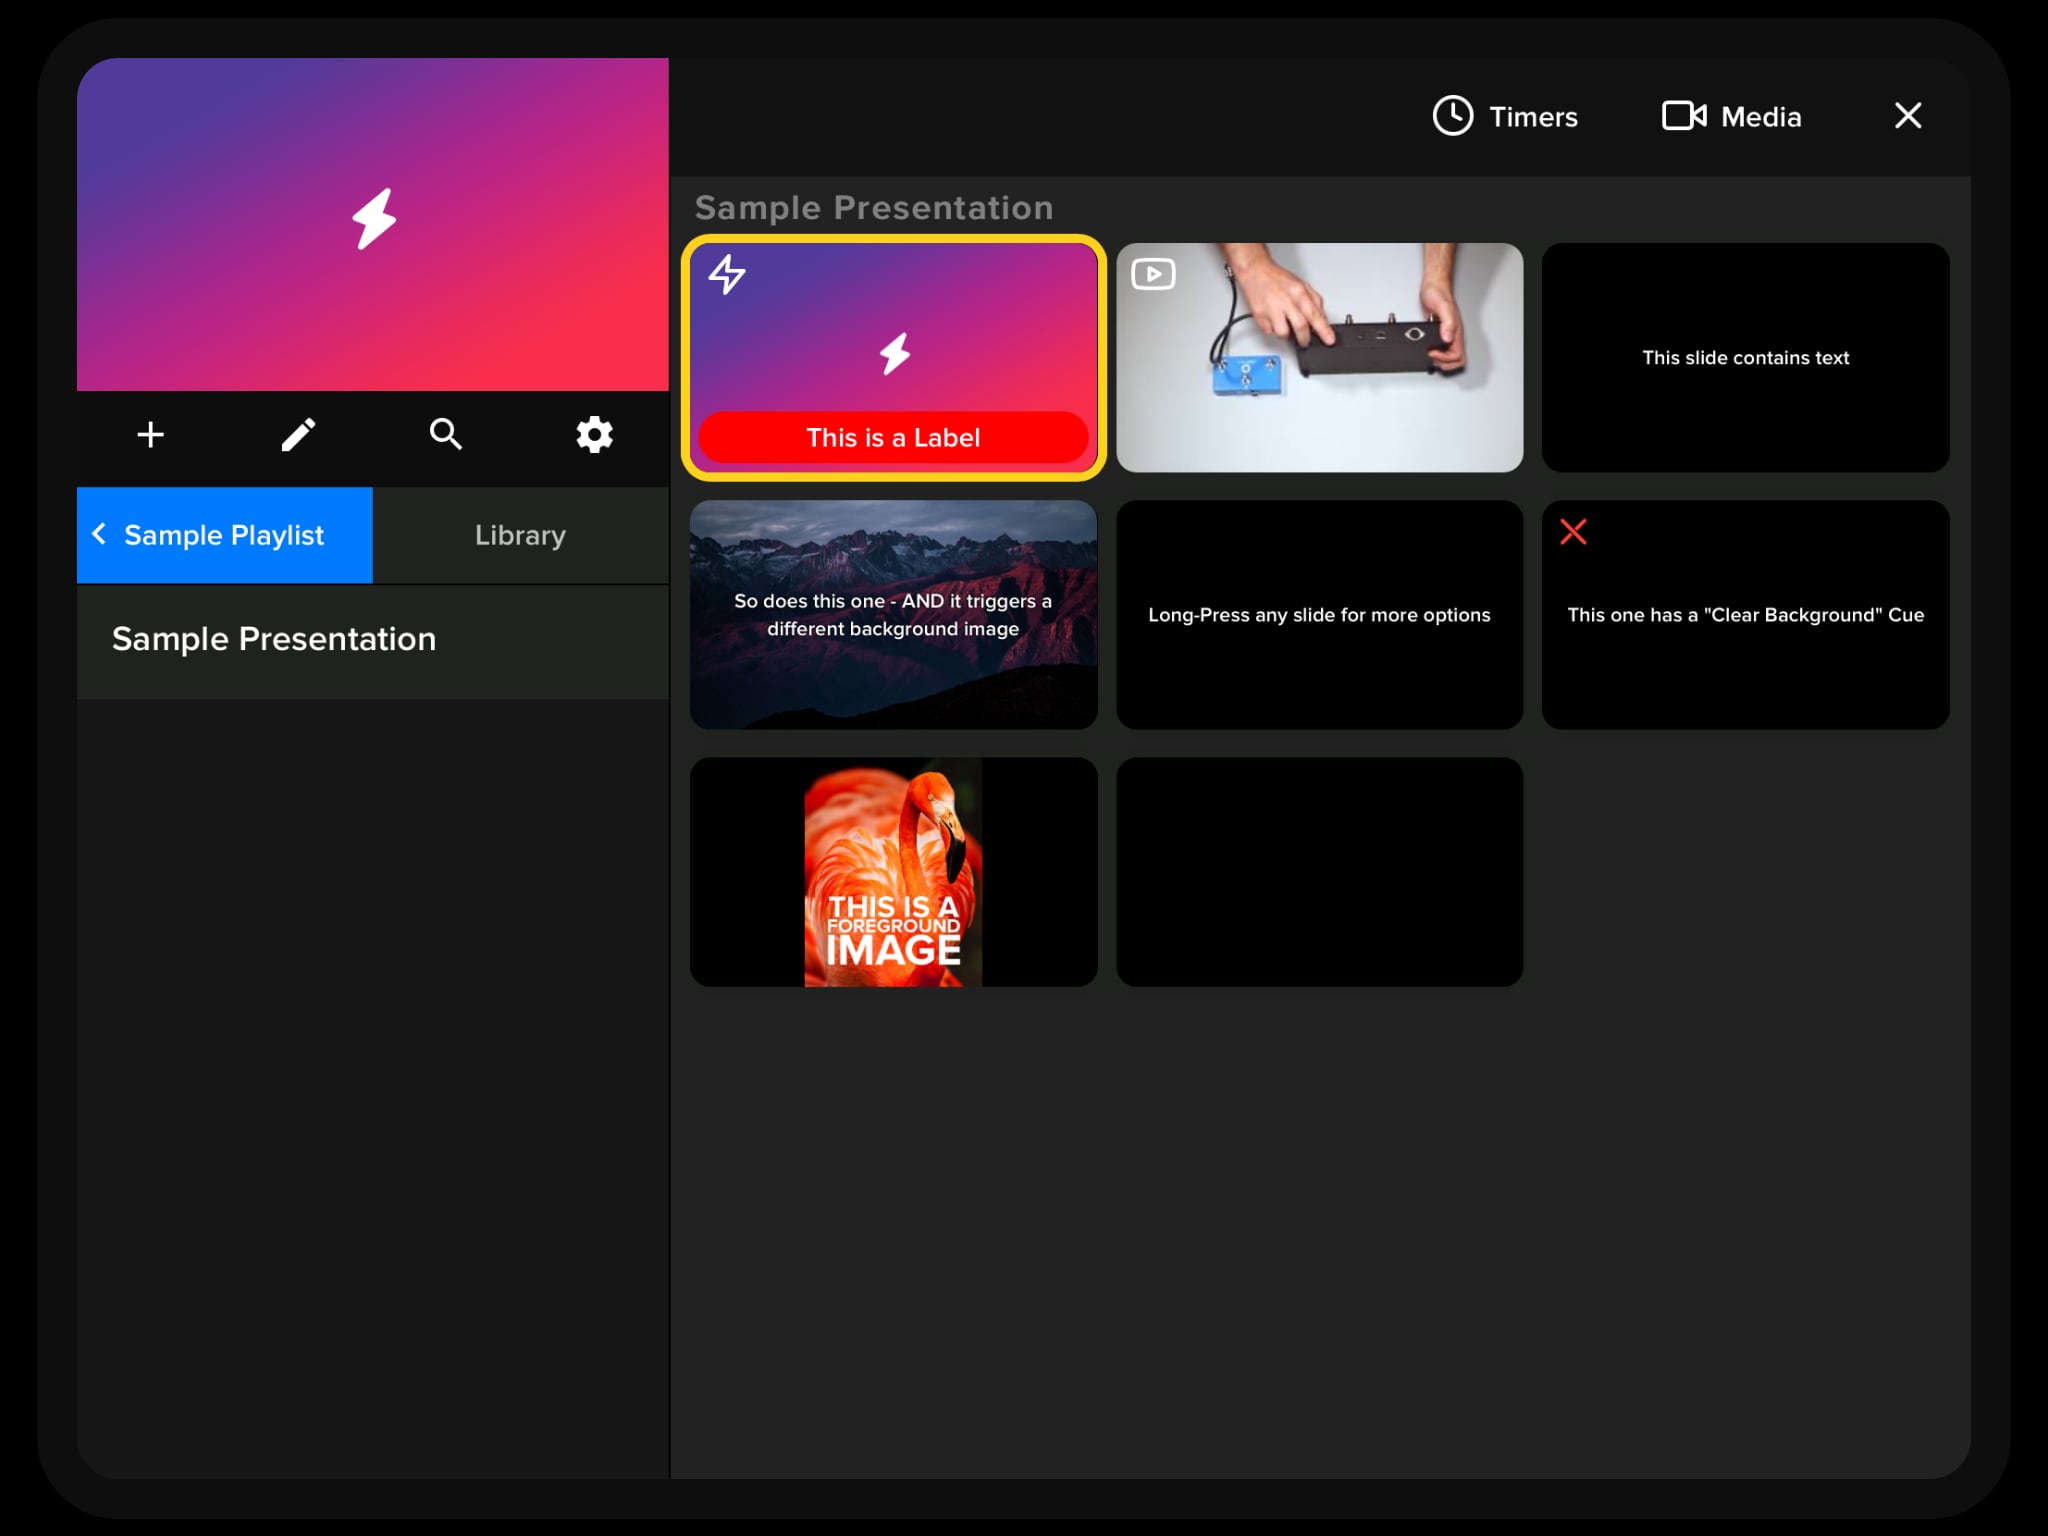Open search with the magnifier icon
The width and height of the screenshot is (2048, 1536).
(x=446, y=435)
